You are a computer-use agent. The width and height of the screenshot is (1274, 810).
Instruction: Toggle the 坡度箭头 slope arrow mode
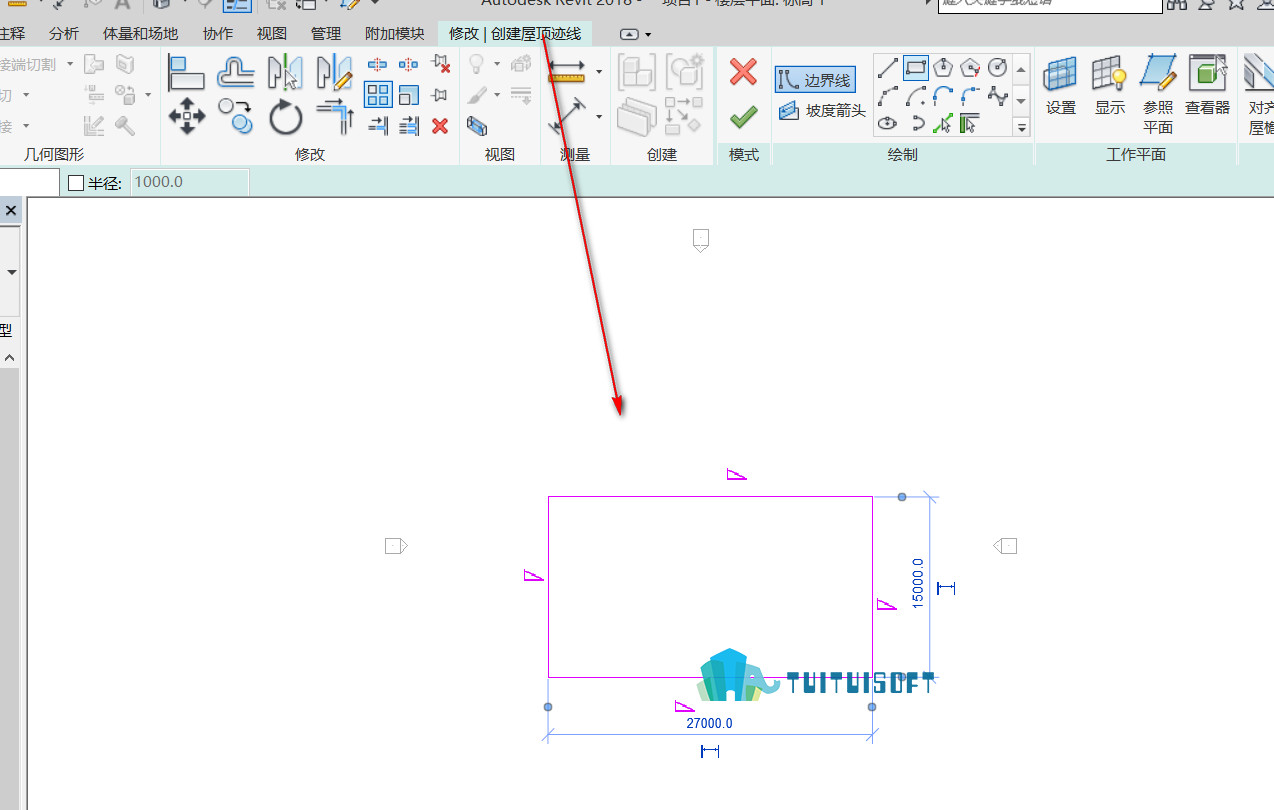click(x=822, y=111)
